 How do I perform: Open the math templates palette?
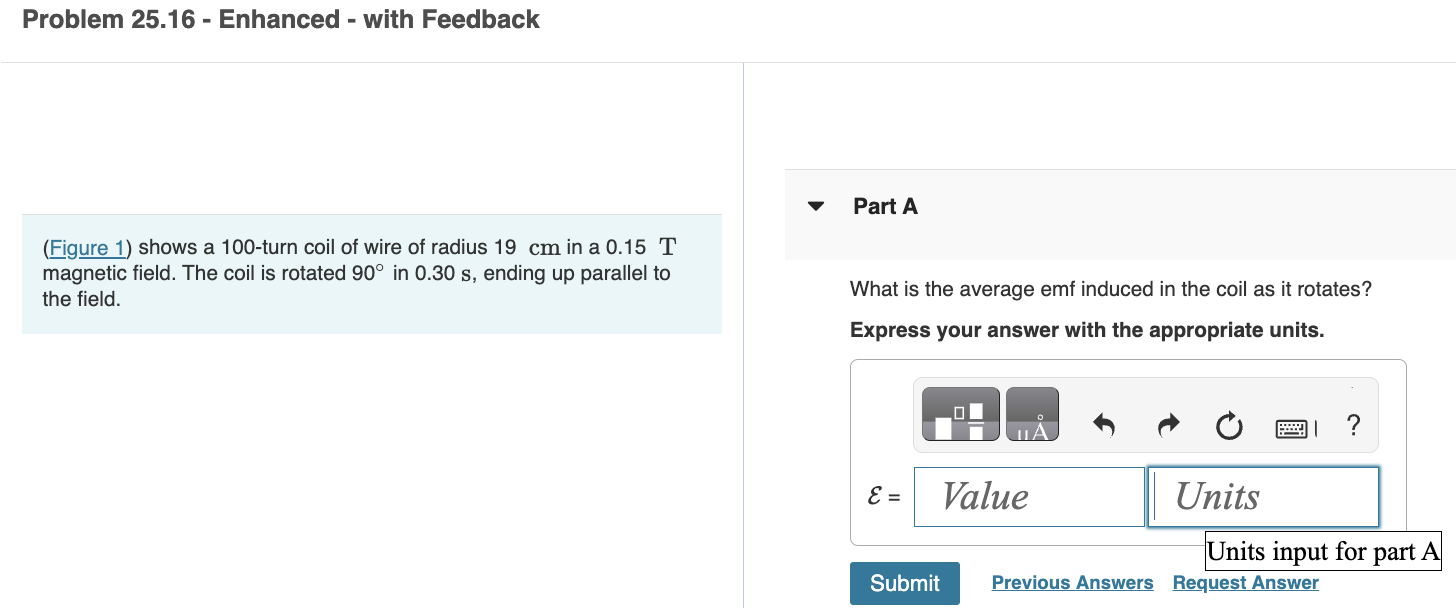click(959, 413)
